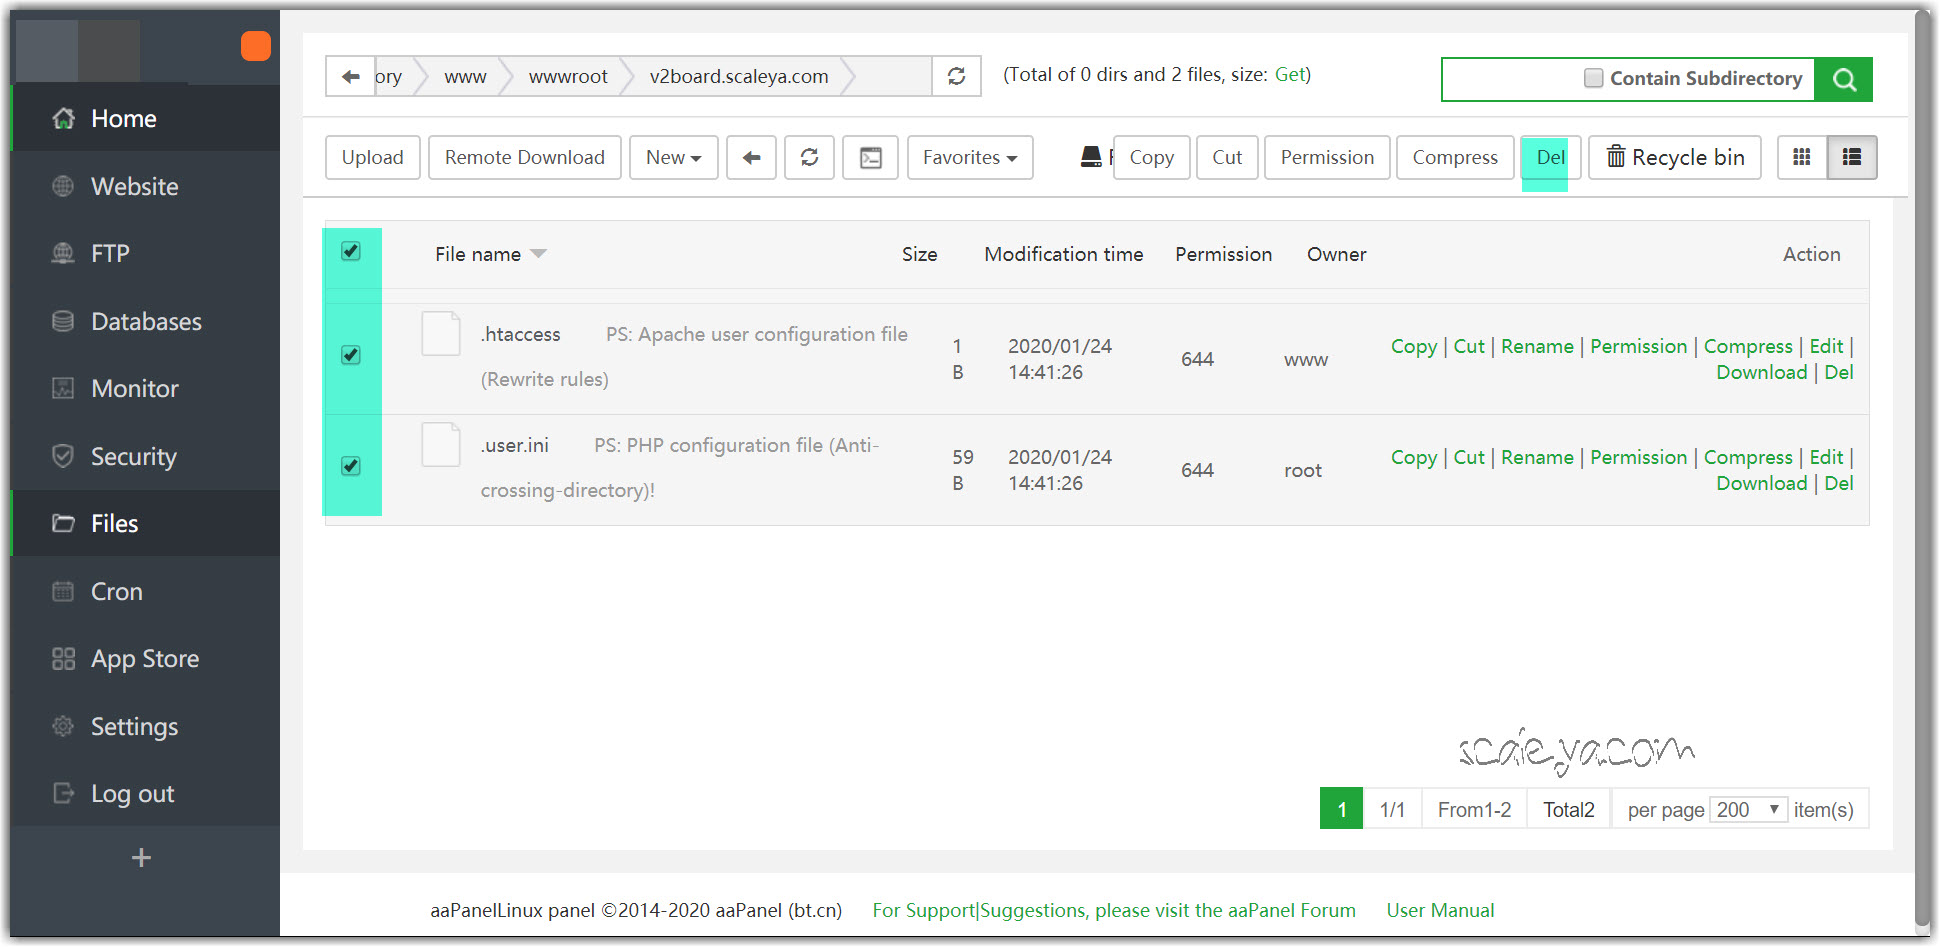Uncheck the .htaccess file checkbox
Image resolution: width=1940 pixels, height=947 pixels.
pos(351,355)
